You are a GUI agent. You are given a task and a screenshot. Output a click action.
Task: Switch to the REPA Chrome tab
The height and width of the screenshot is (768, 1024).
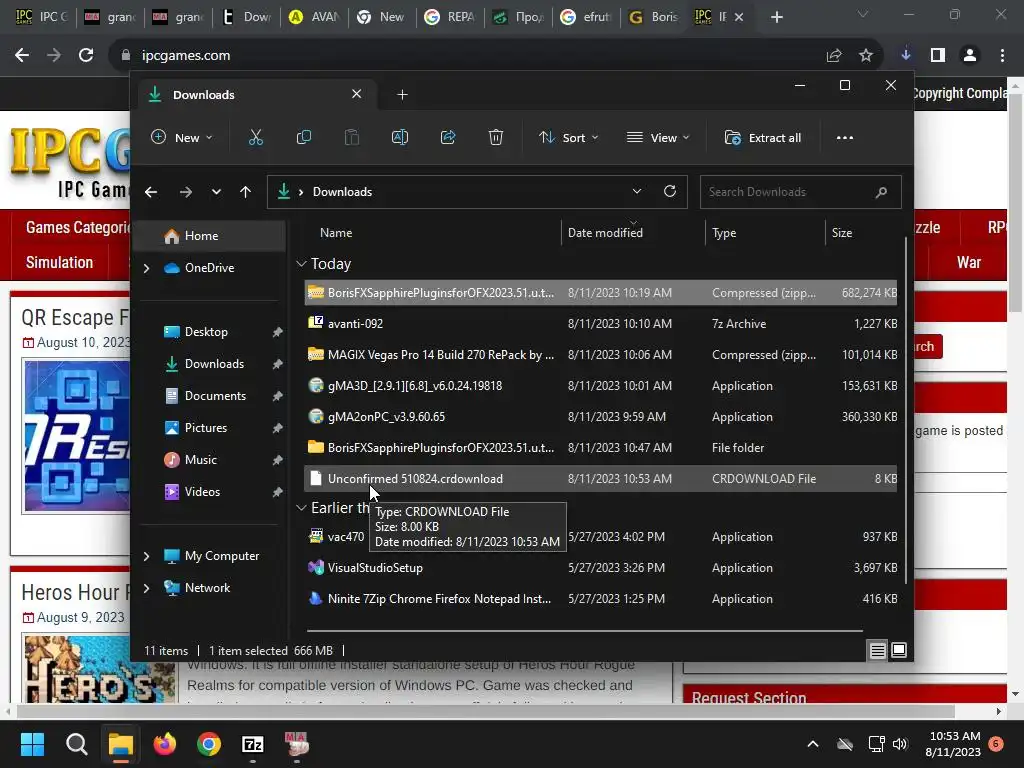pyautogui.click(x=450, y=17)
